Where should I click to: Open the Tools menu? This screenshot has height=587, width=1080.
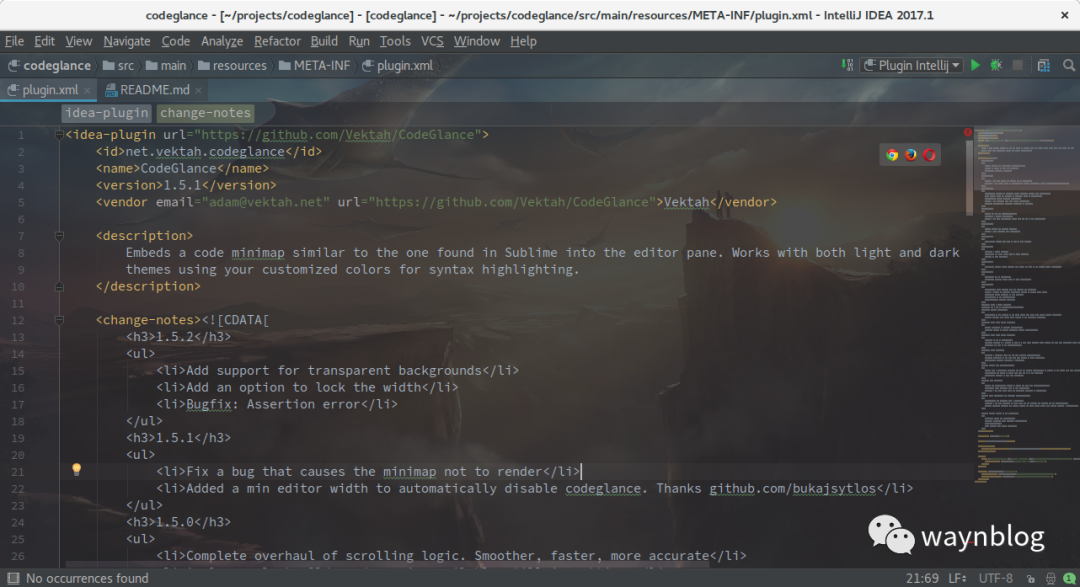coord(395,41)
